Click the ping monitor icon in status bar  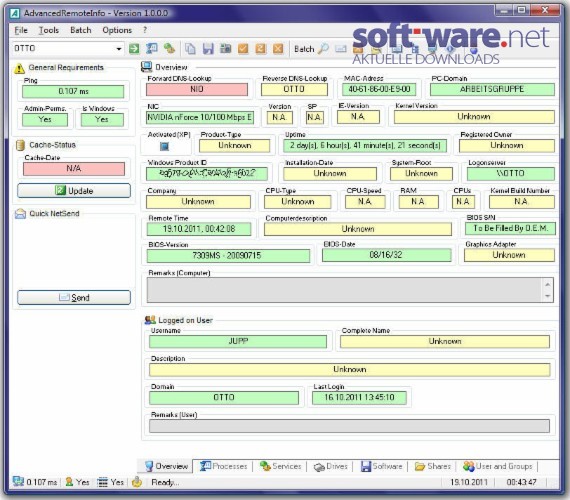click(18, 481)
